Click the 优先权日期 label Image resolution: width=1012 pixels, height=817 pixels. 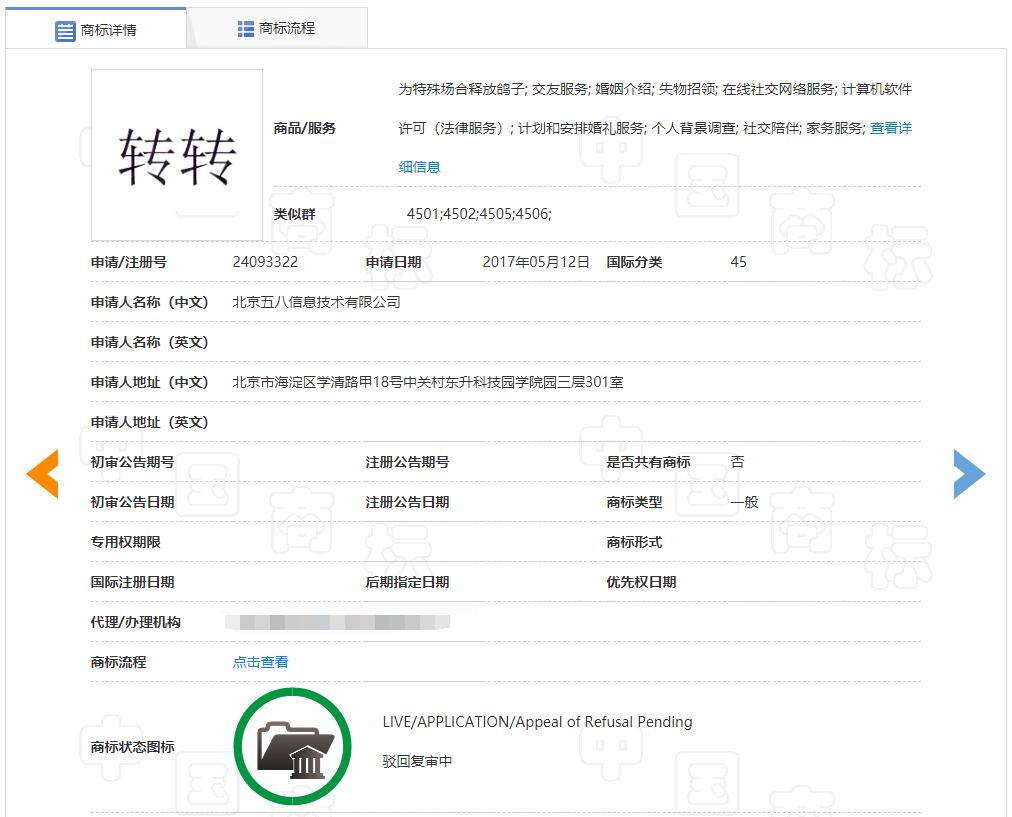tap(641, 582)
